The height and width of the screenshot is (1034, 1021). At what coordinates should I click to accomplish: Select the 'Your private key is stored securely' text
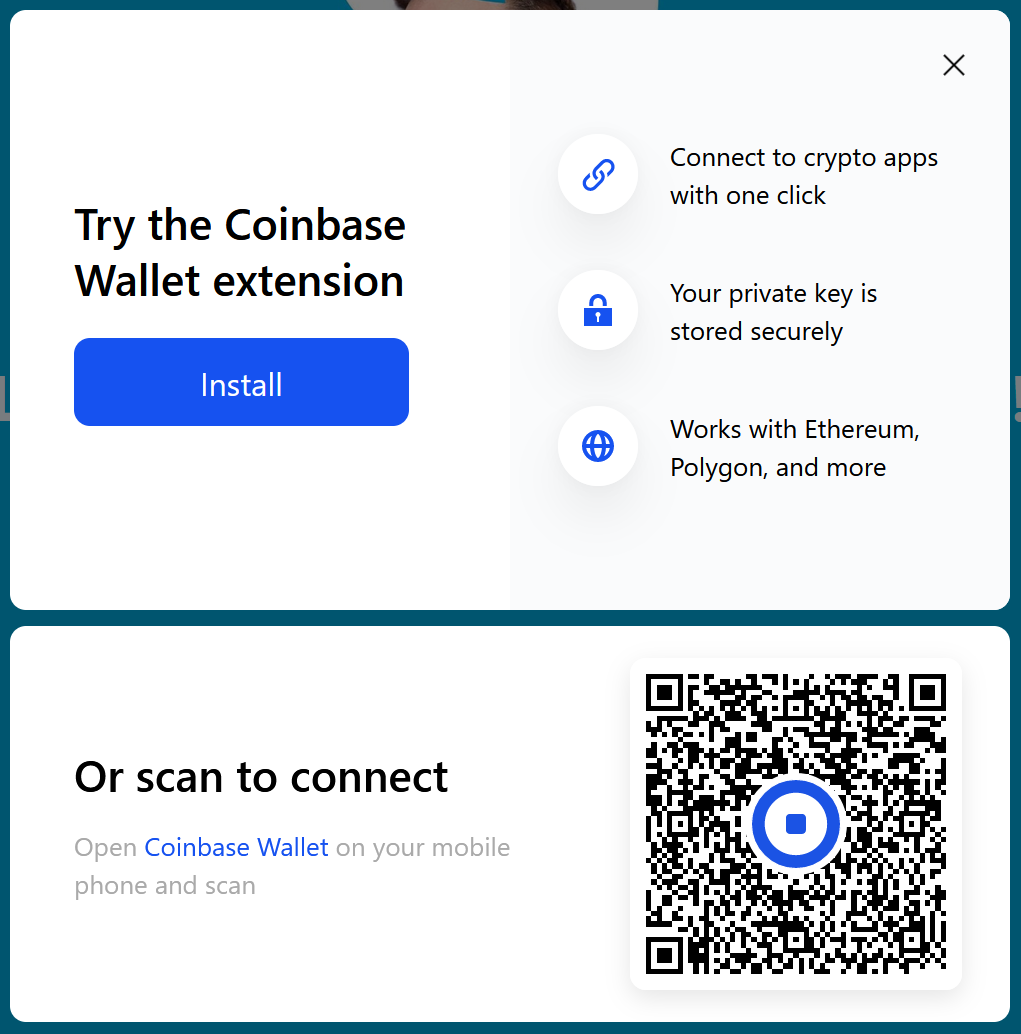tap(773, 313)
